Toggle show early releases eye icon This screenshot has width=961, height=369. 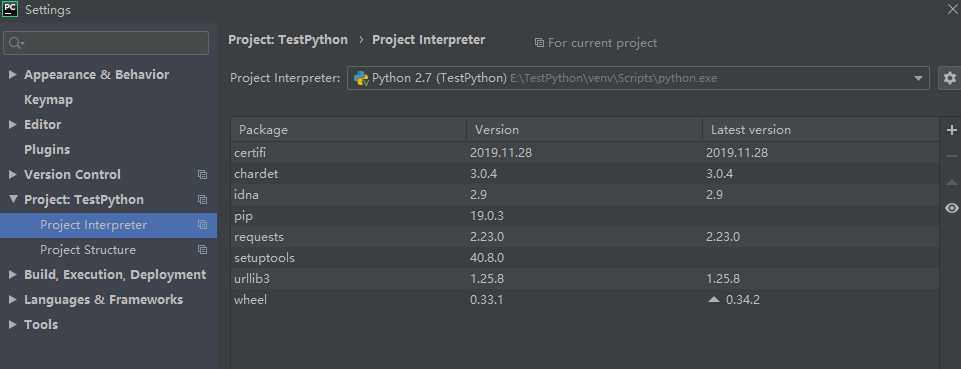click(951, 208)
